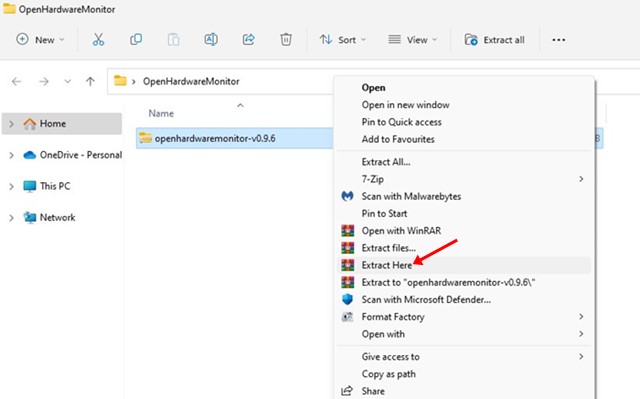640x399 pixels.
Task: Open the Recent locations chevron dropdown
Action: click(67, 82)
